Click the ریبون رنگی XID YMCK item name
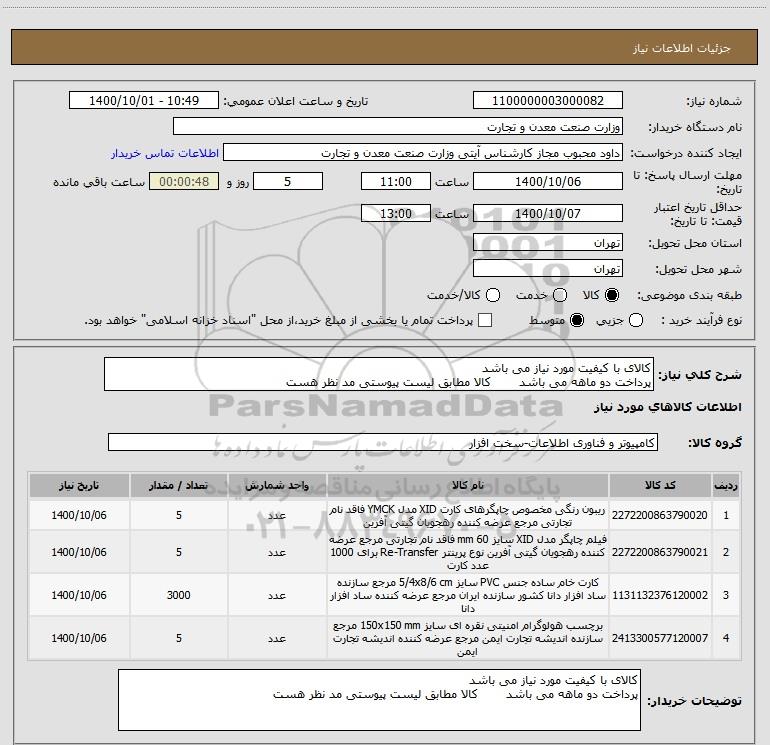The image size is (770, 745). pyautogui.click(x=468, y=516)
